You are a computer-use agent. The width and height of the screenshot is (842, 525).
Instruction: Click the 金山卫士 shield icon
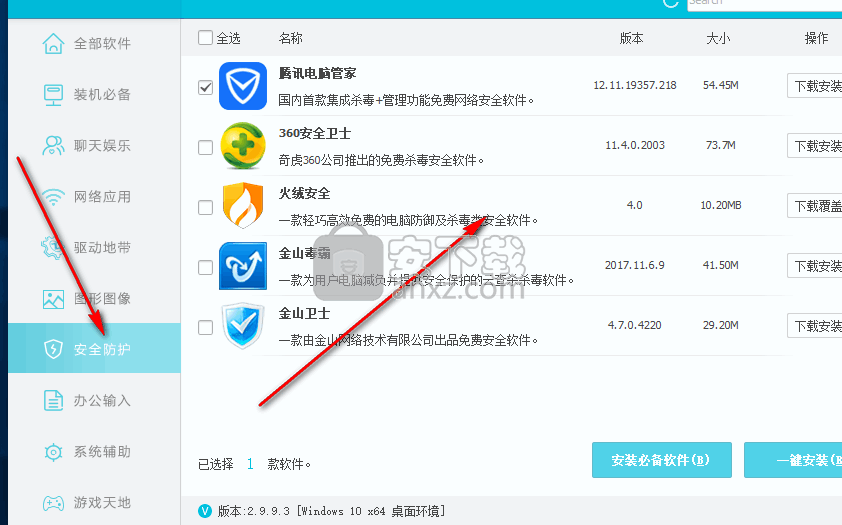pos(243,326)
